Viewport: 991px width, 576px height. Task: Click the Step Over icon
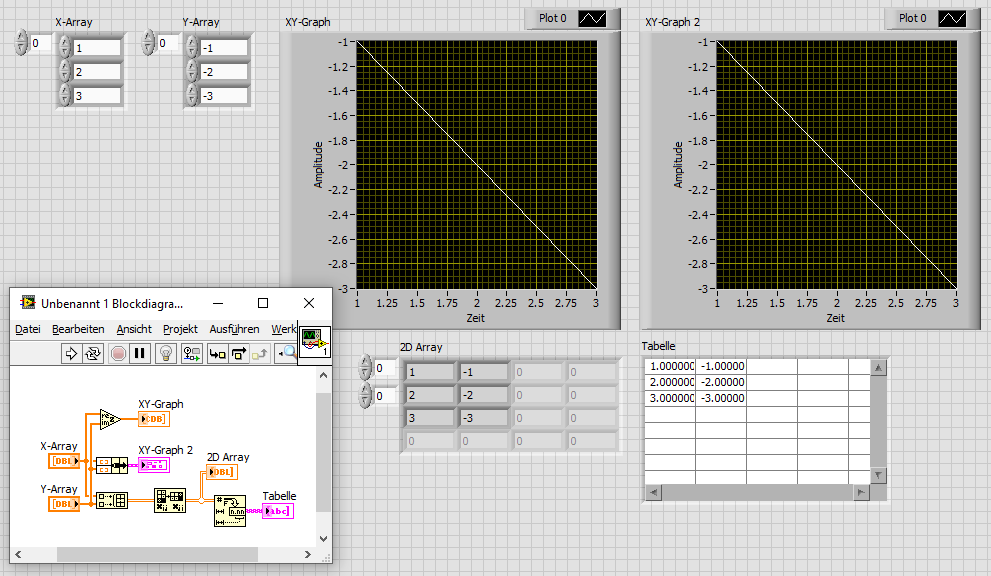tap(239, 353)
